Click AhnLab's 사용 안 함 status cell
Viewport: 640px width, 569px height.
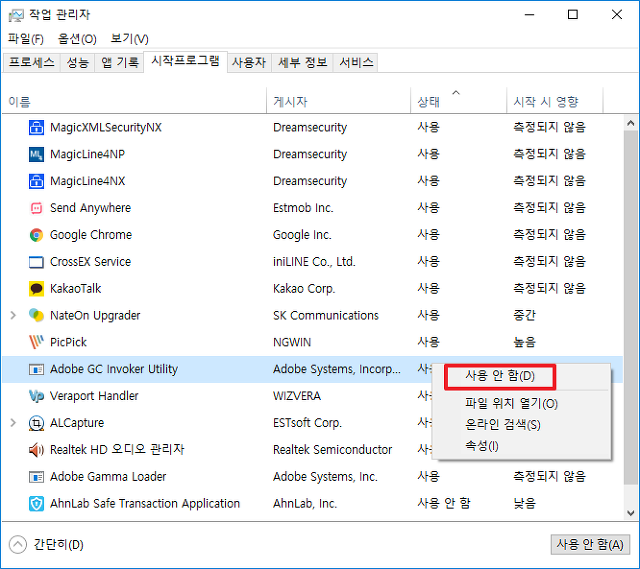[x=444, y=504]
